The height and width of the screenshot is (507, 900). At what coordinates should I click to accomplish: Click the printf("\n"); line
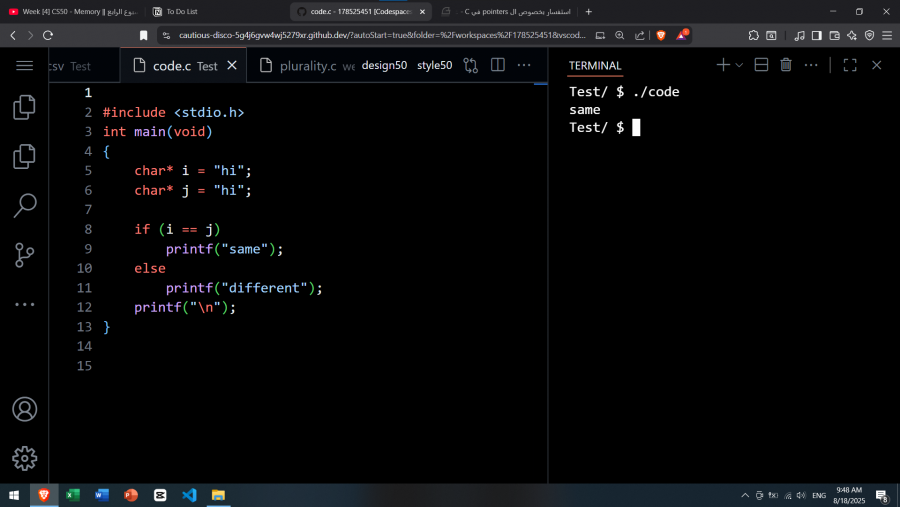185,307
